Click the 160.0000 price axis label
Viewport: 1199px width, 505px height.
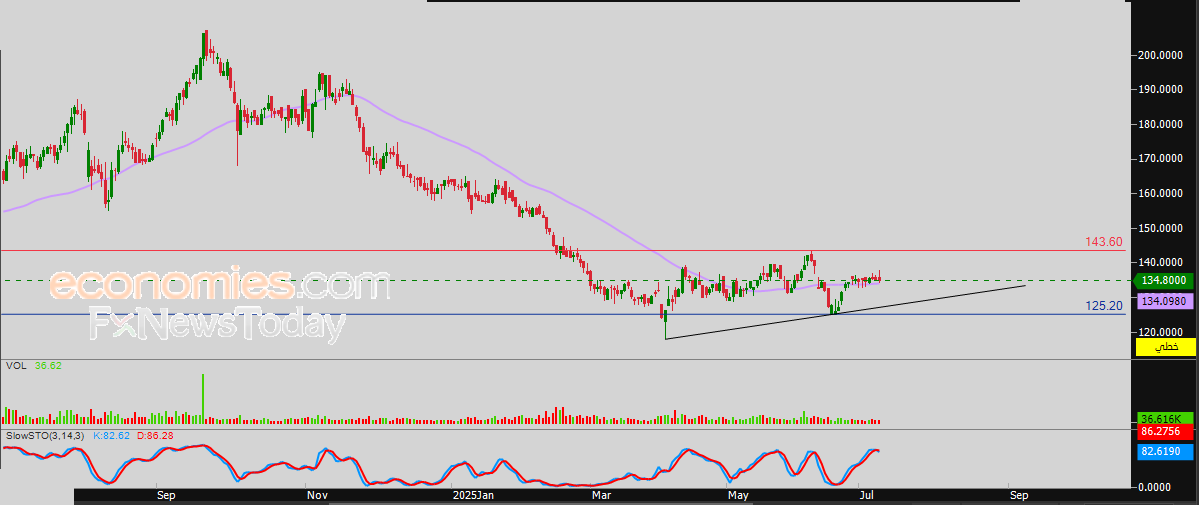[1163, 194]
